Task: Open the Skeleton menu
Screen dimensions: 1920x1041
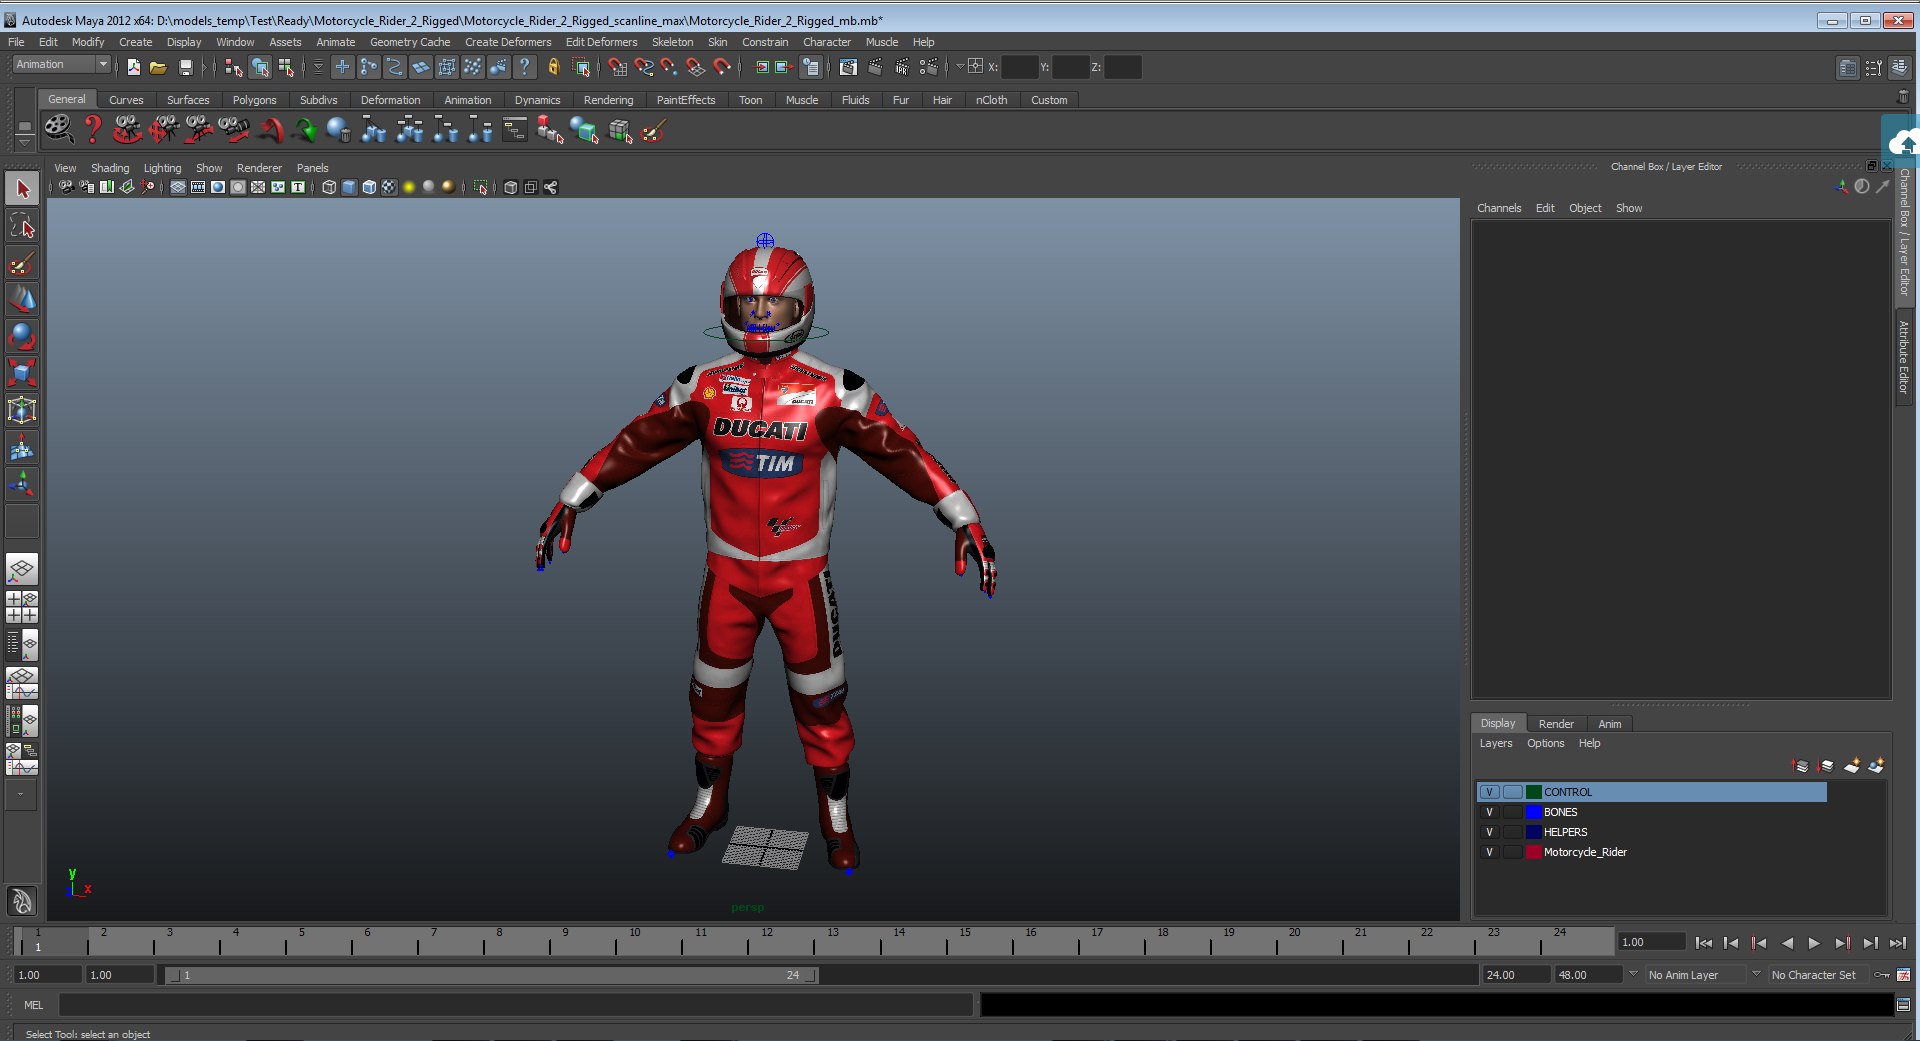Action: [672, 42]
